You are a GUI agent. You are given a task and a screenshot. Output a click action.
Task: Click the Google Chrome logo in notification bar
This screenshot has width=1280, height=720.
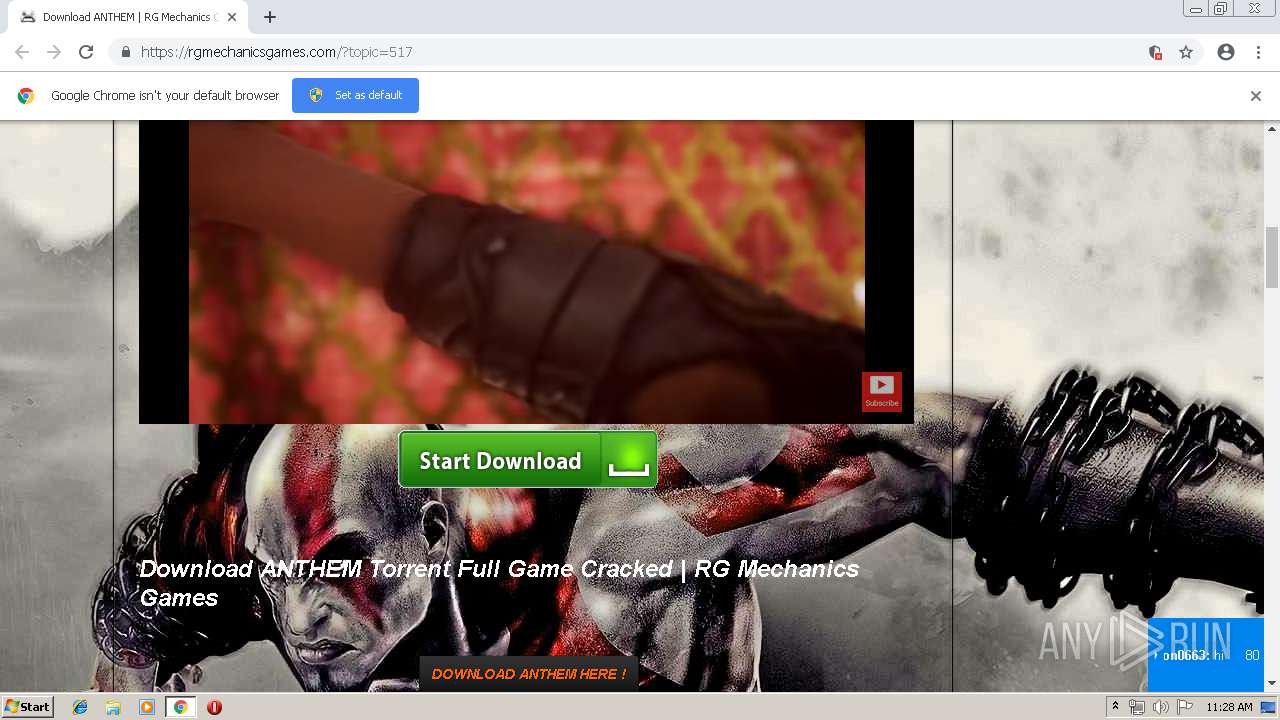26,96
